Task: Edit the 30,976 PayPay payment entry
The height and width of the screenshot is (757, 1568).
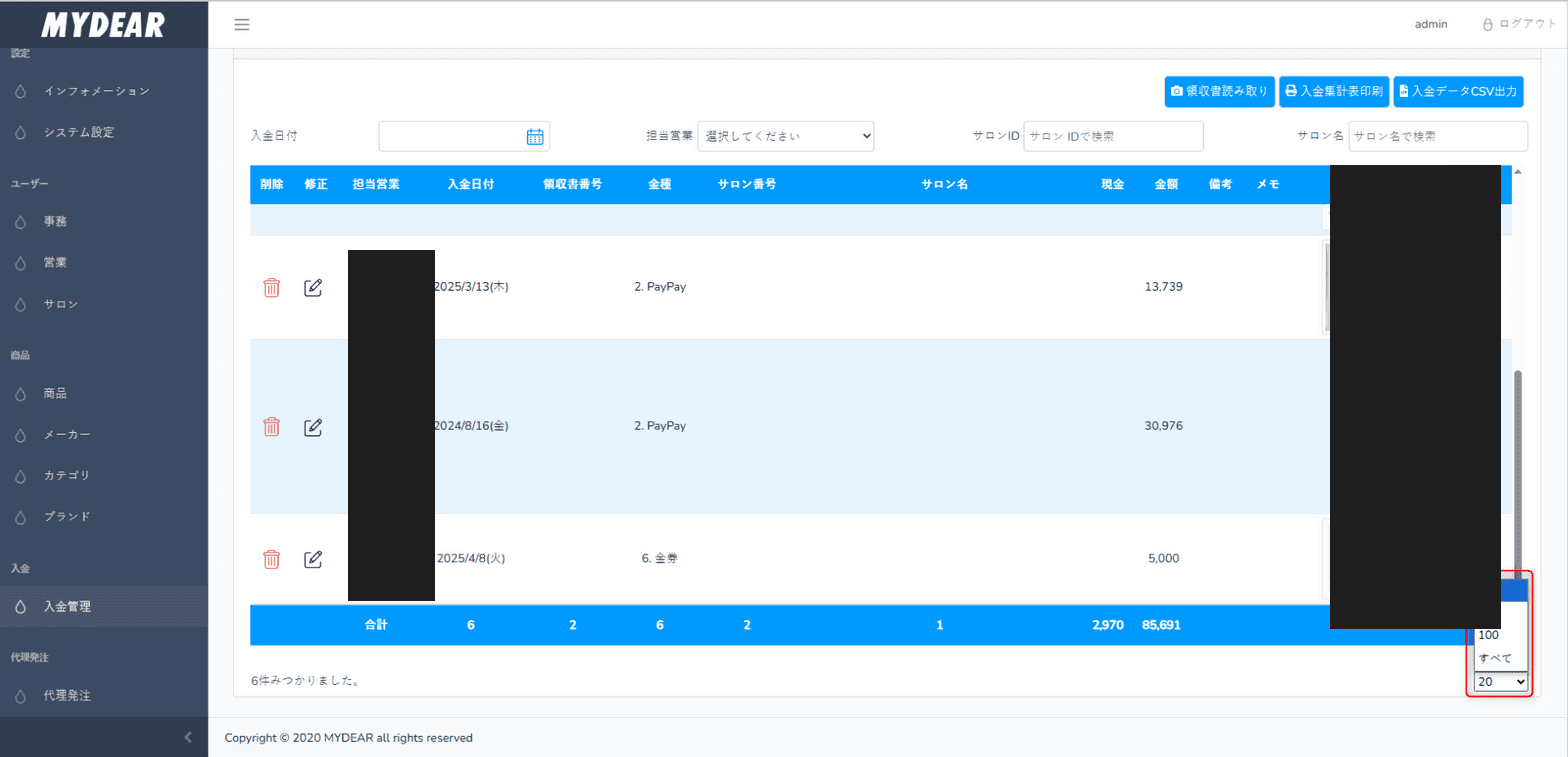Action: tap(313, 427)
